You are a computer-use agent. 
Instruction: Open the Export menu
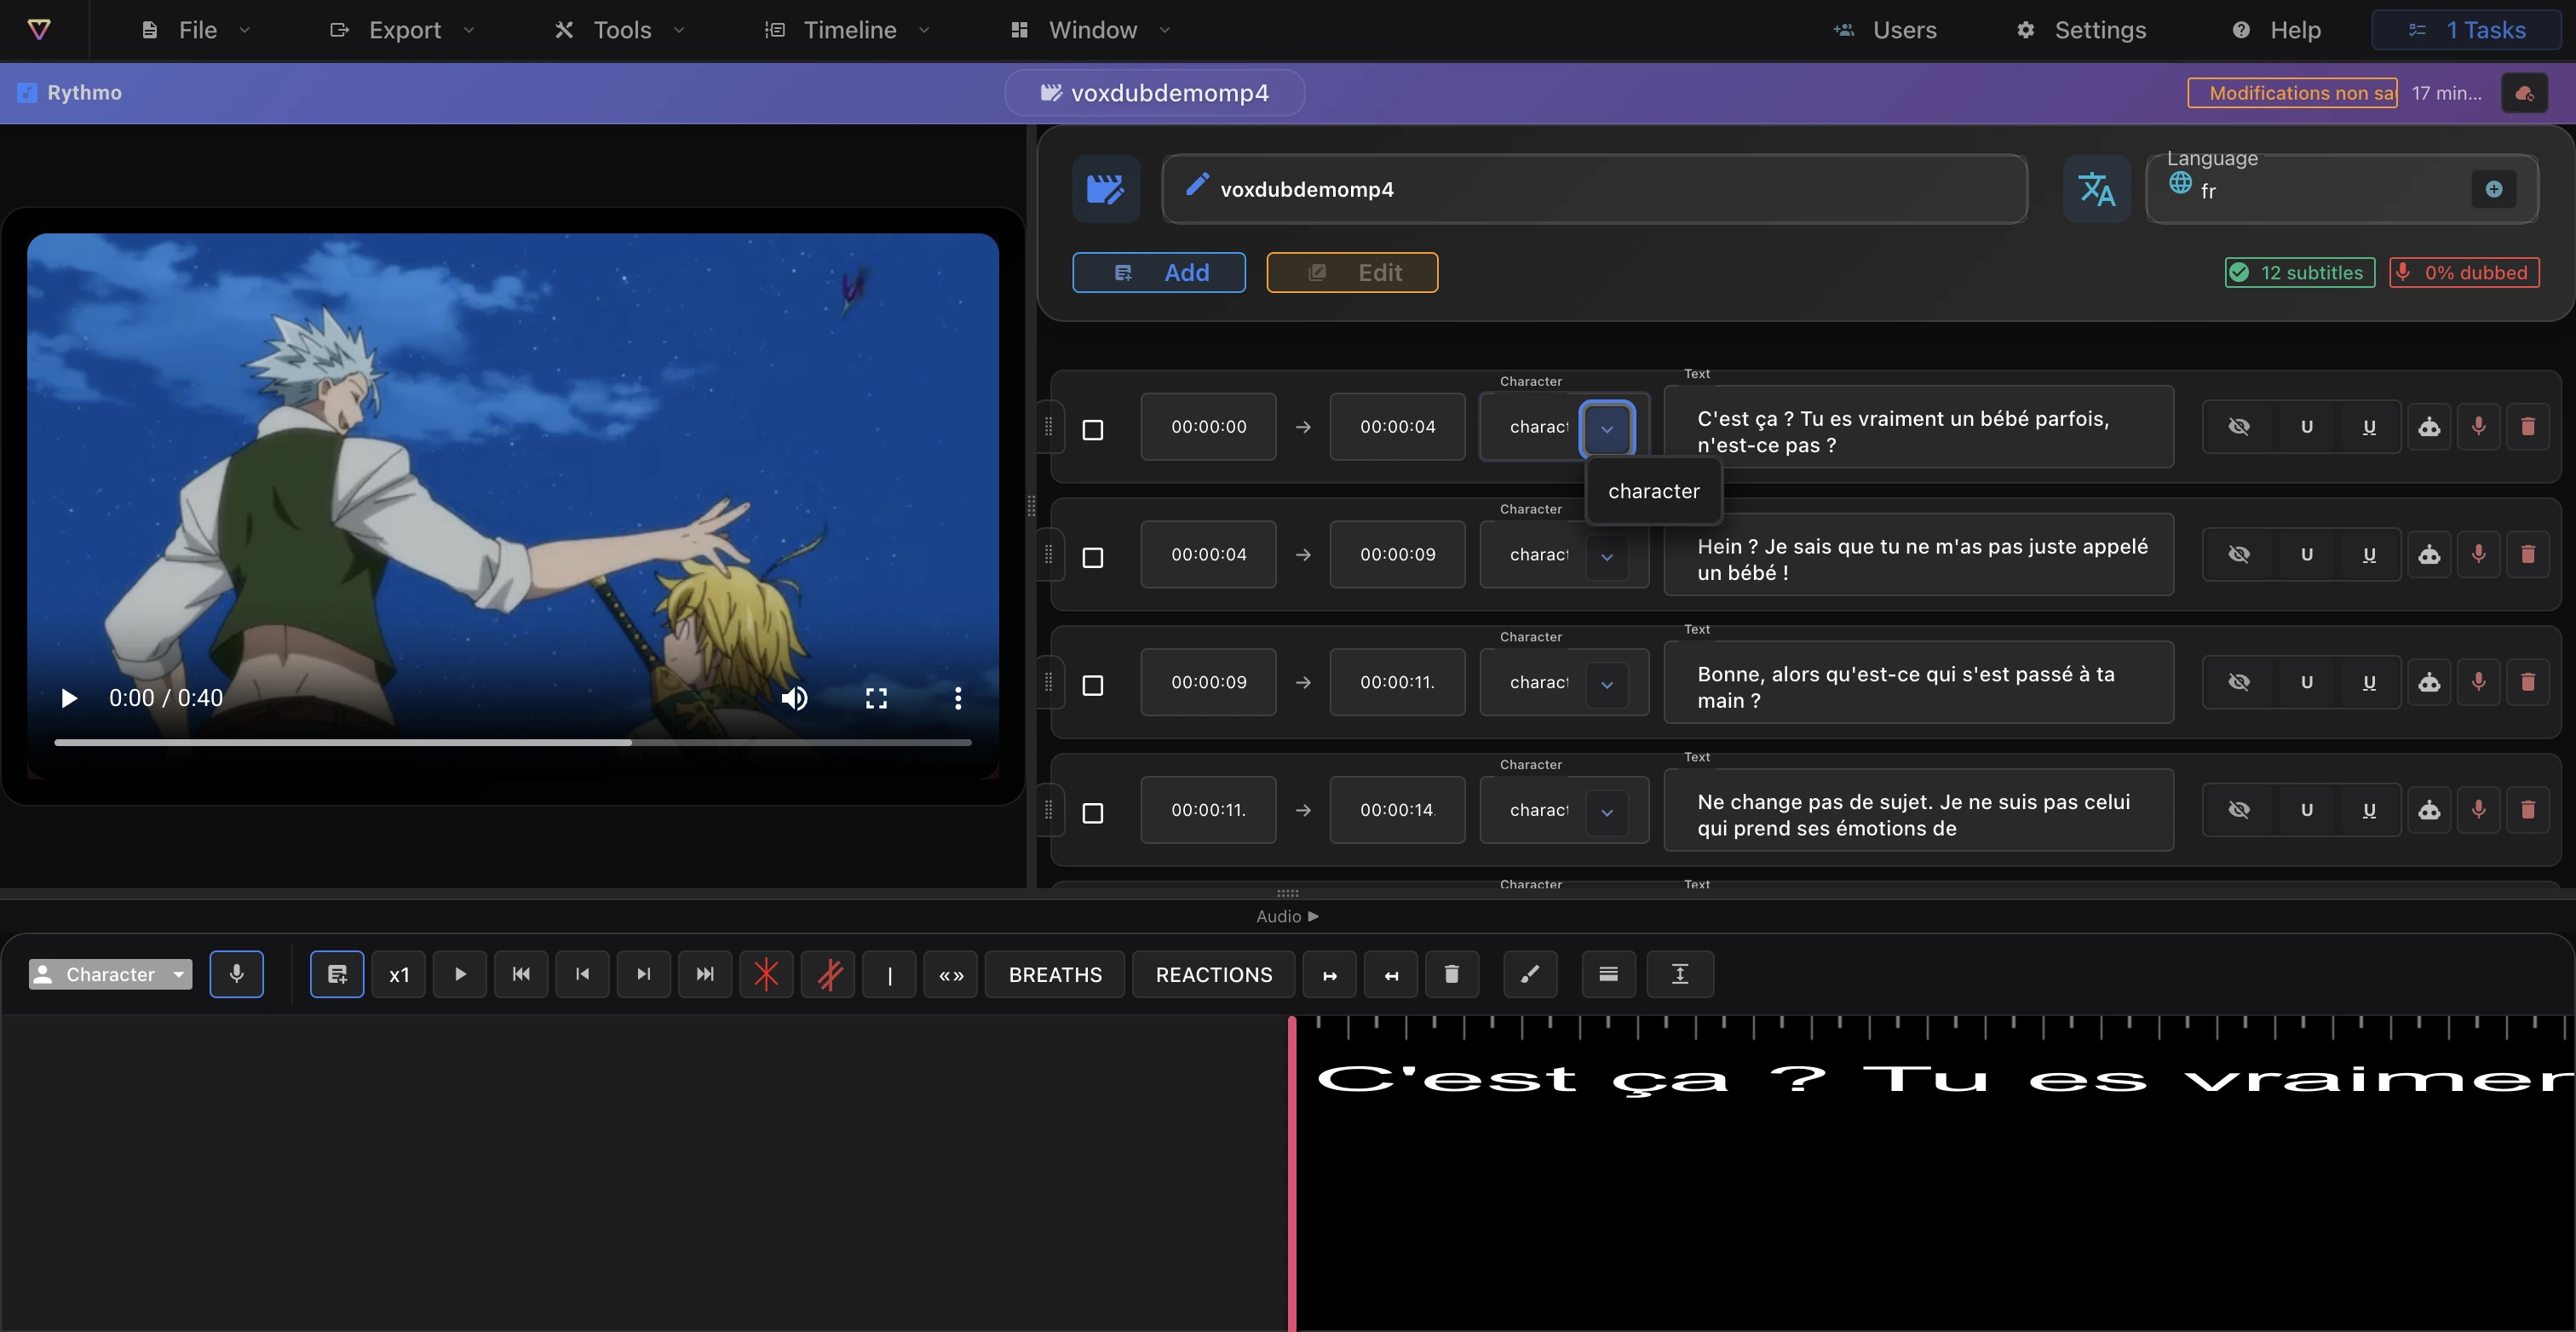[402, 30]
